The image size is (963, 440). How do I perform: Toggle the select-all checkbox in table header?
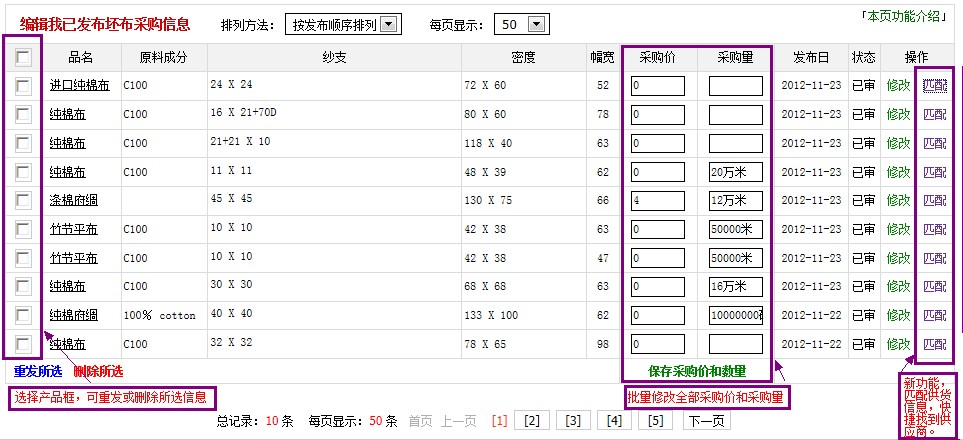[x=23, y=58]
